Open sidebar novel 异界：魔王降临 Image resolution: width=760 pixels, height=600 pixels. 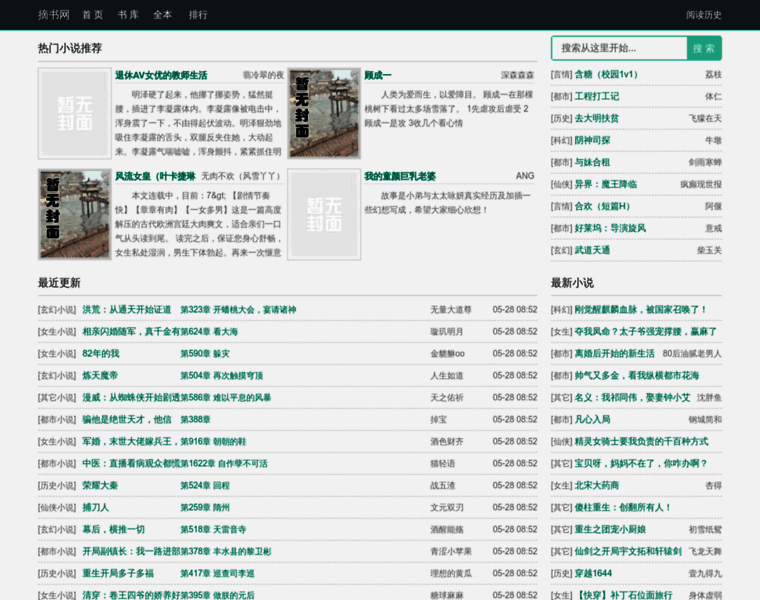606,184
